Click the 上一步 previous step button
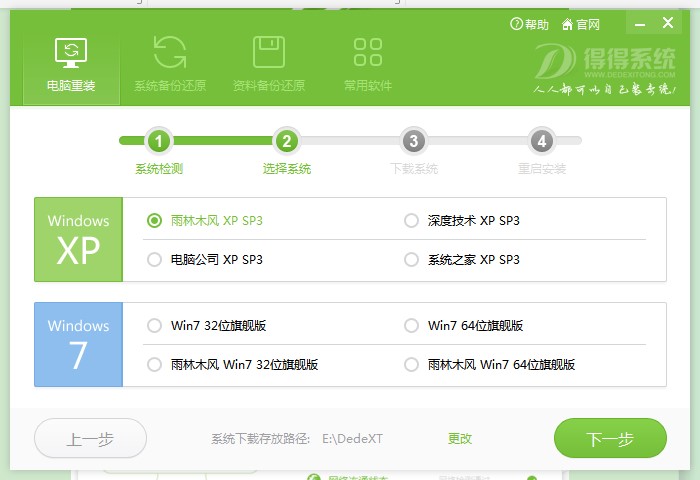This screenshot has height=480, width=700. pos(90,438)
